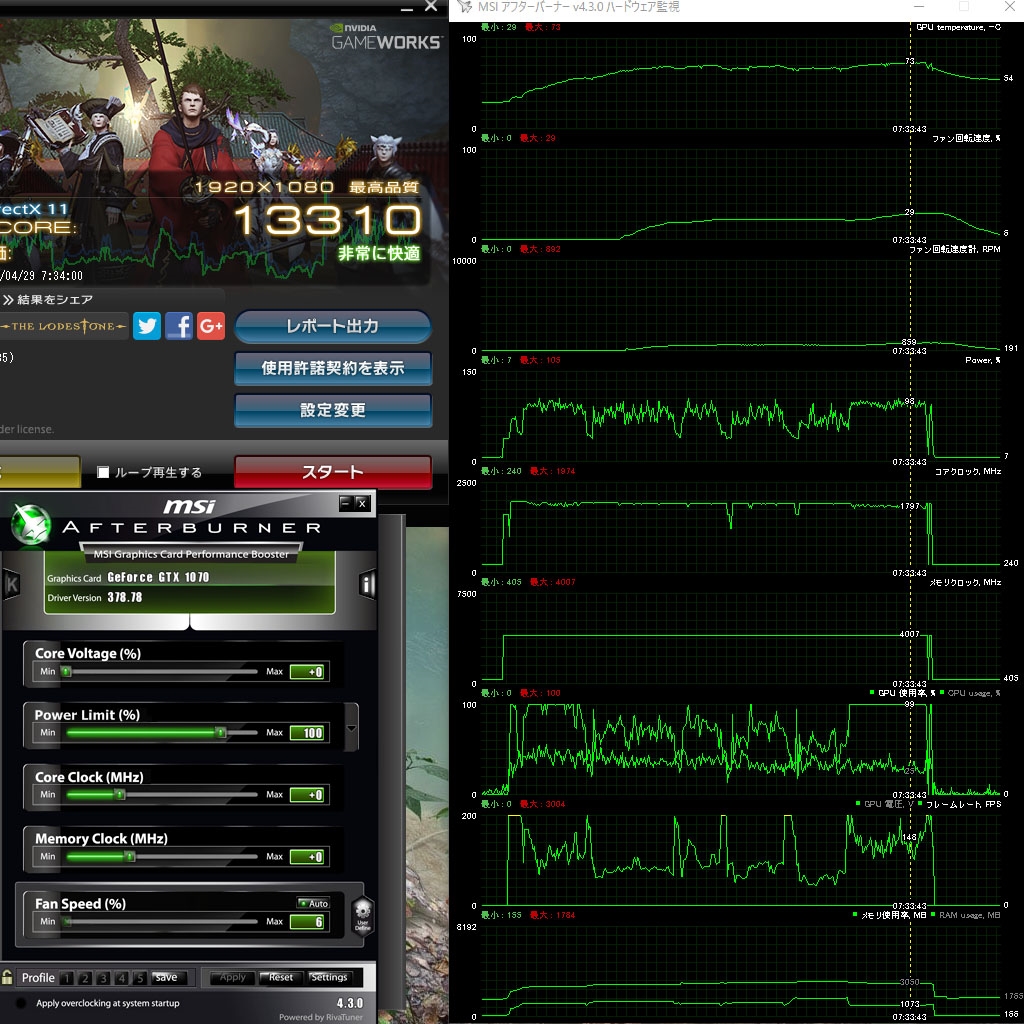
Task: Click the Core Voltage value box
Action: (x=307, y=672)
